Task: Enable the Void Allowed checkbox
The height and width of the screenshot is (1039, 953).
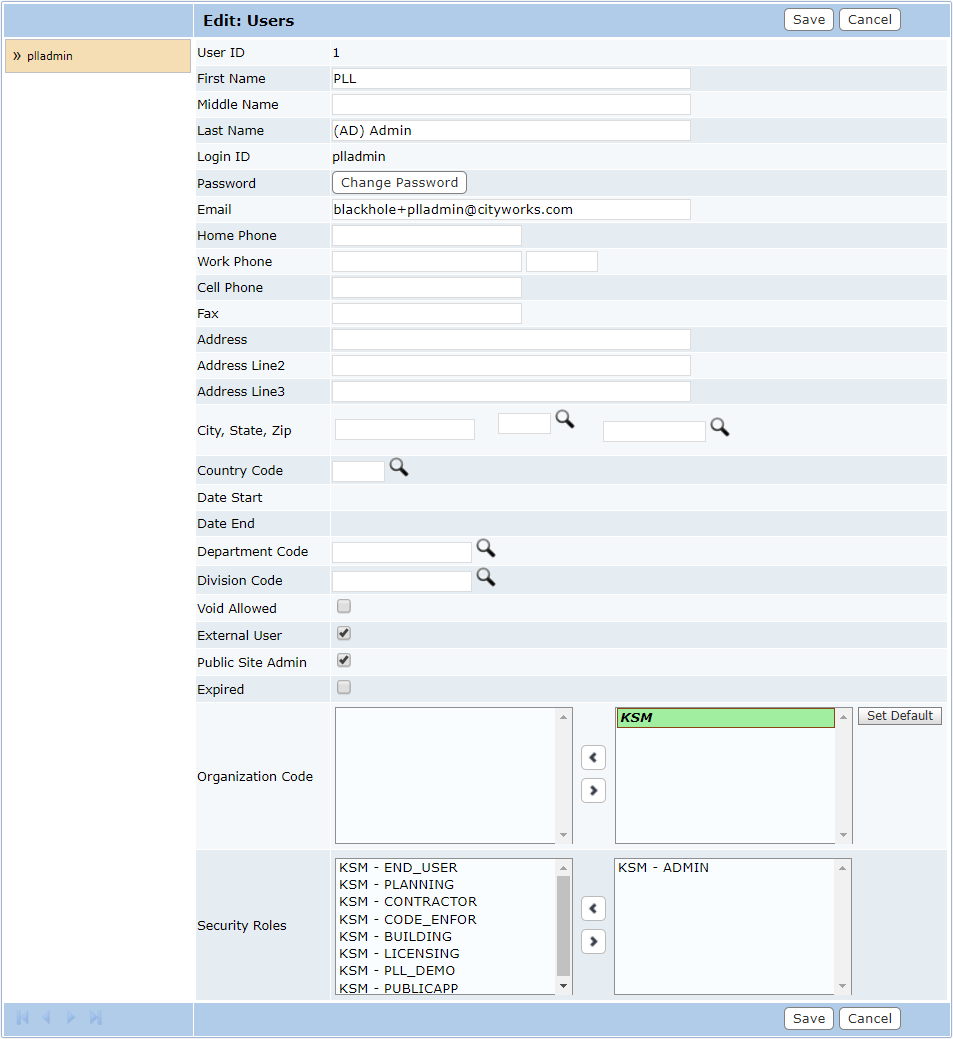Action: tap(344, 606)
